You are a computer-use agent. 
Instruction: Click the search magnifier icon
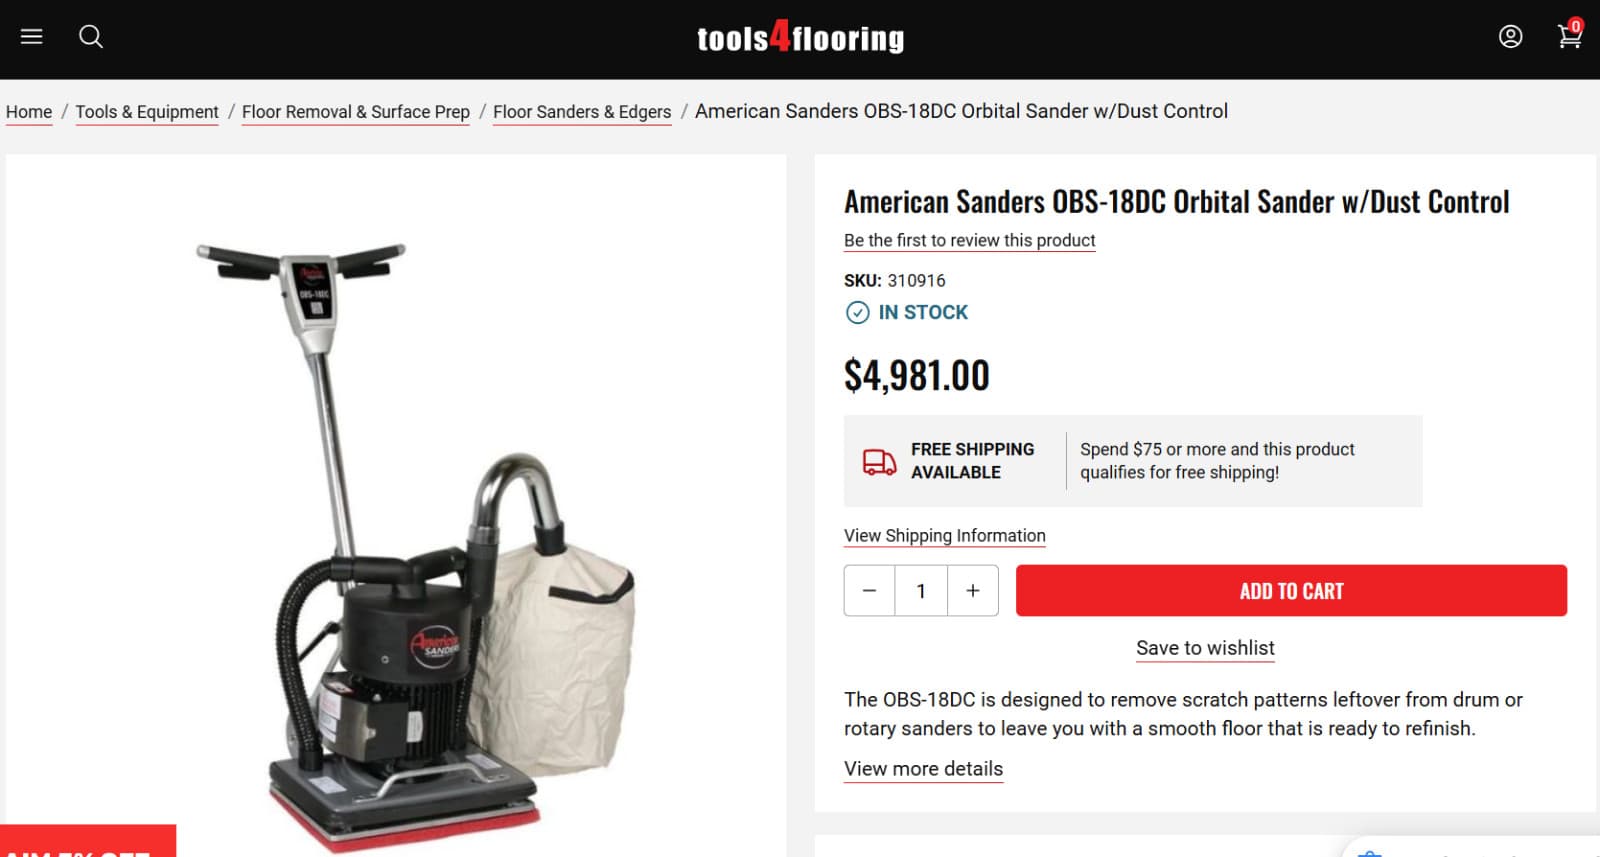coord(91,36)
